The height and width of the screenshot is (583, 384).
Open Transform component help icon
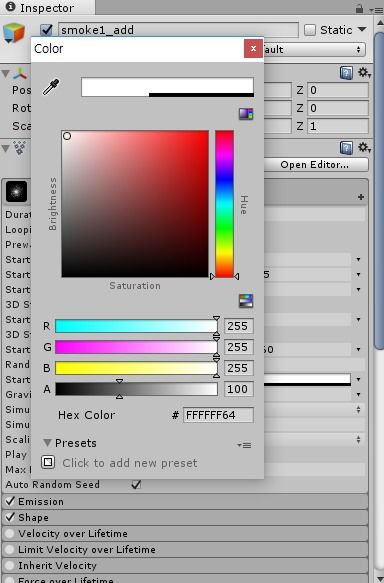[346, 73]
